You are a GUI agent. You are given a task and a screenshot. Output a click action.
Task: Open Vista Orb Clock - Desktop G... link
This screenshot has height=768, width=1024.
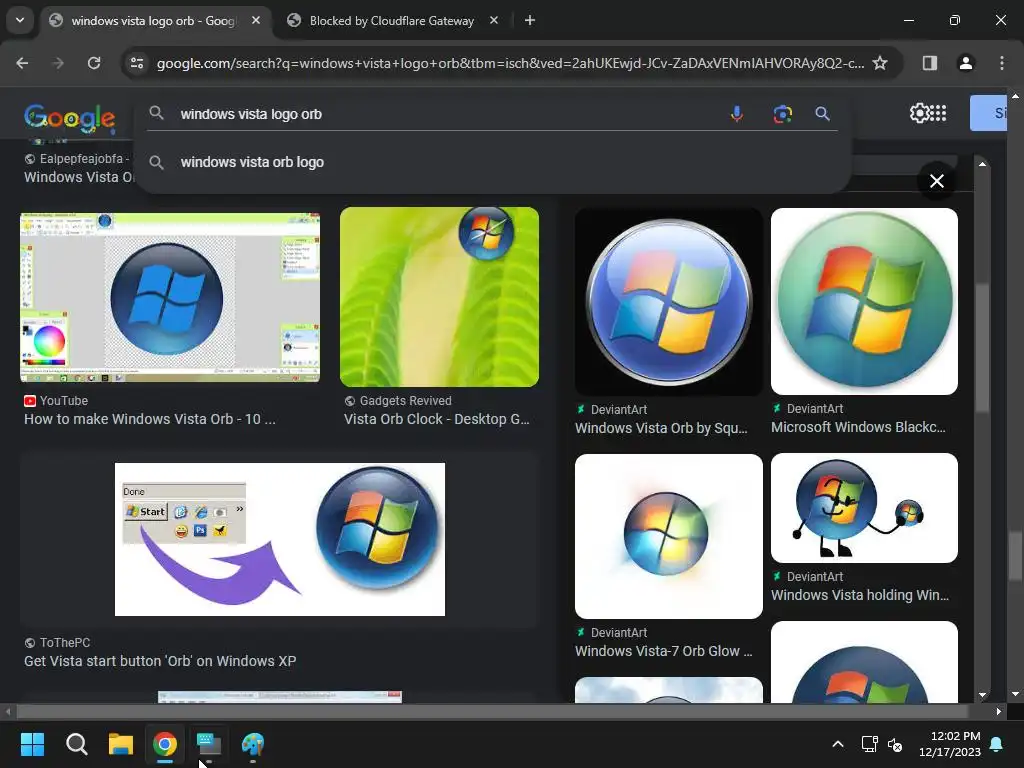click(x=437, y=419)
